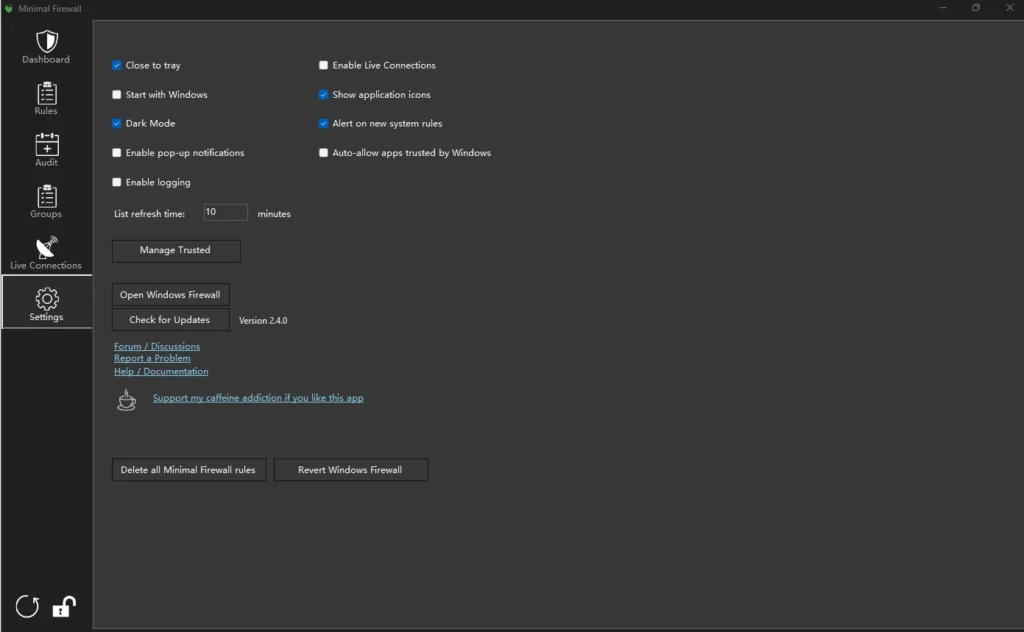
Task: Enable Start with Windows checkbox
Action: (x=117, y=95)
